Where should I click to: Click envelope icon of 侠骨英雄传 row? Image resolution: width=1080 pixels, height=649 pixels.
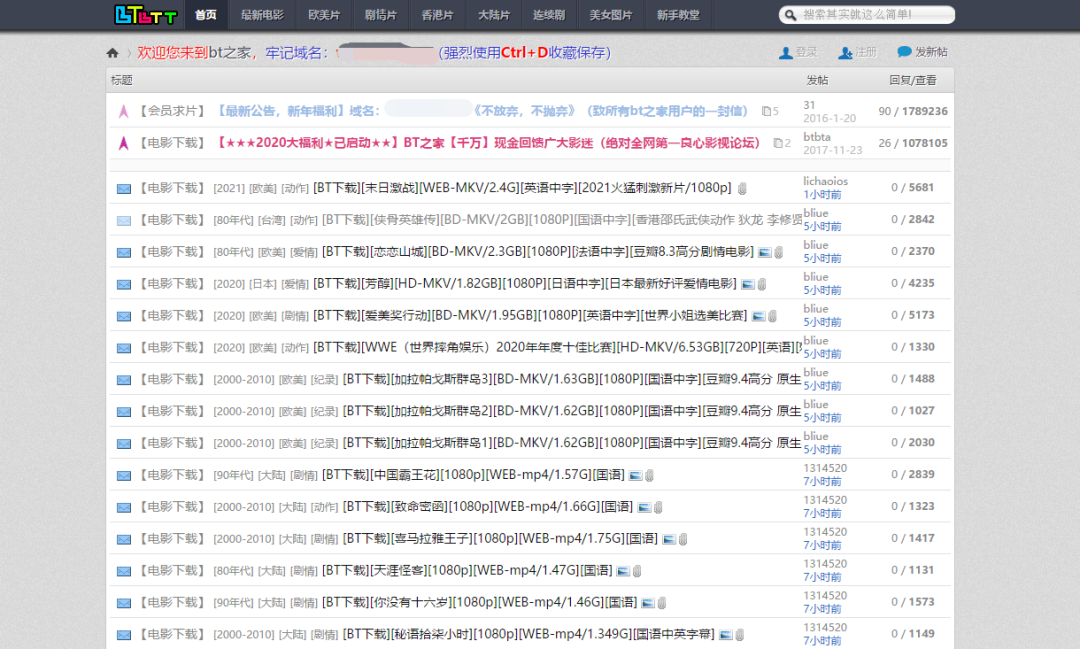click(124, 220)
